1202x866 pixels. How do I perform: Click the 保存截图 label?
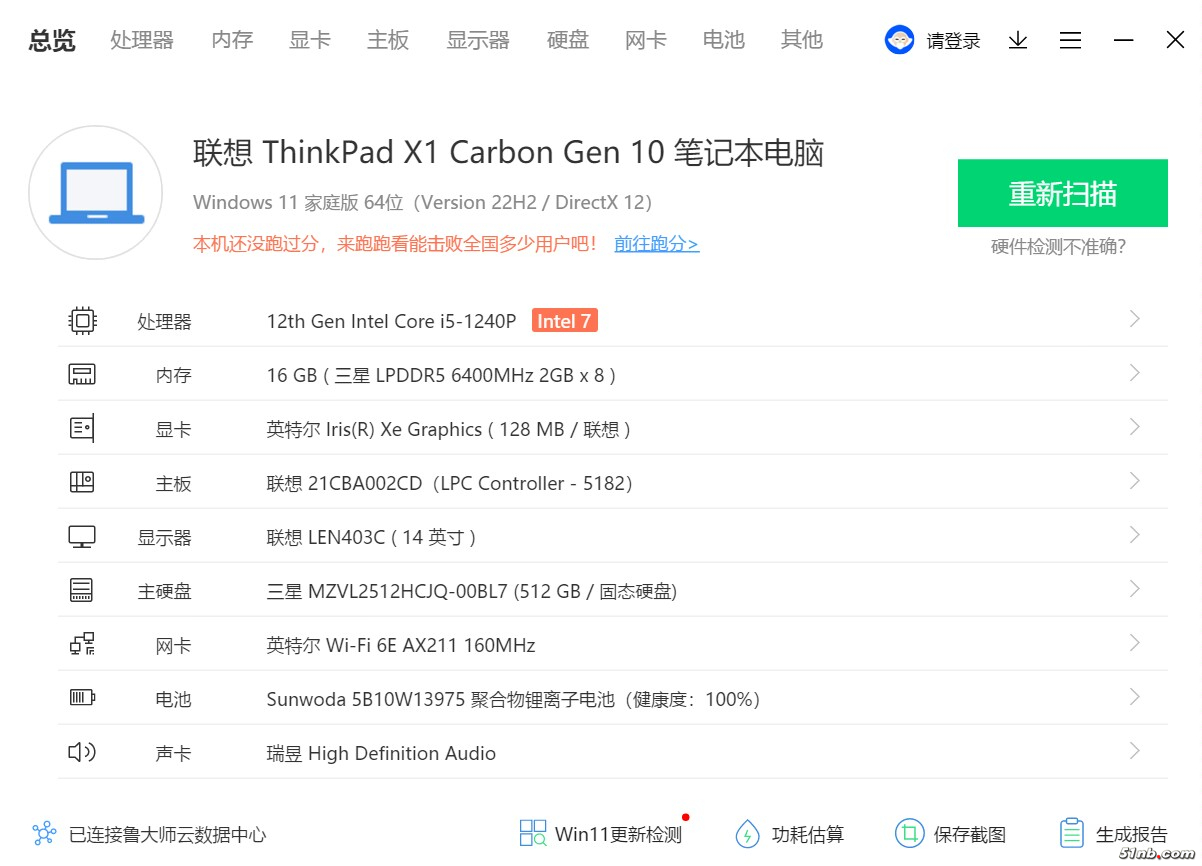point(970,834)
